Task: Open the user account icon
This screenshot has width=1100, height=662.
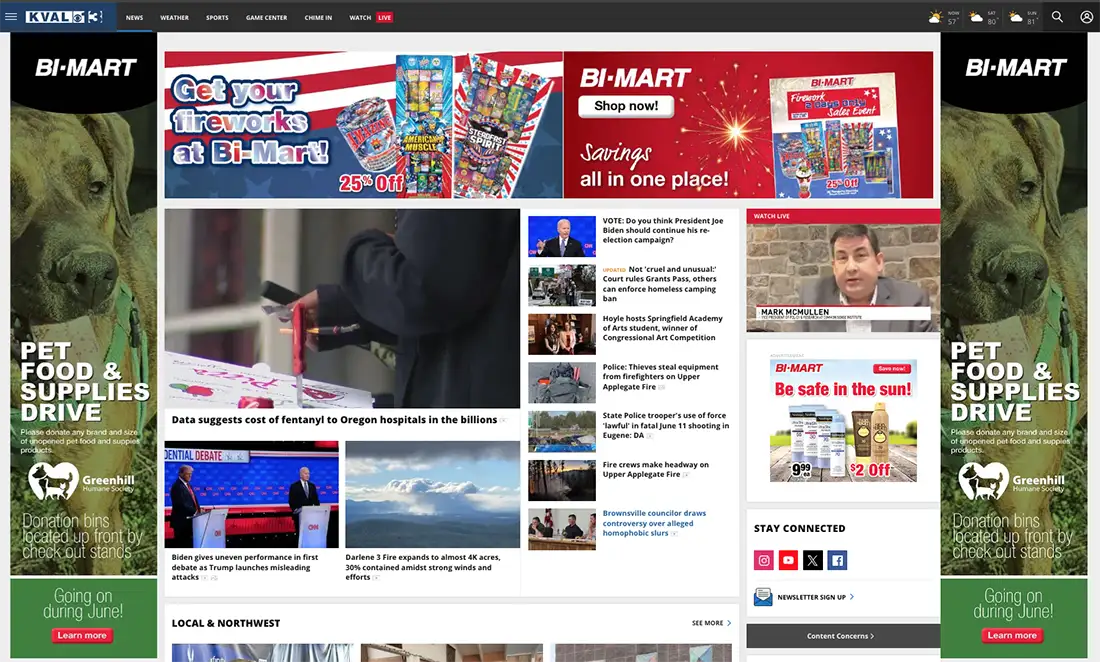Action: [x=1086, y=17]
